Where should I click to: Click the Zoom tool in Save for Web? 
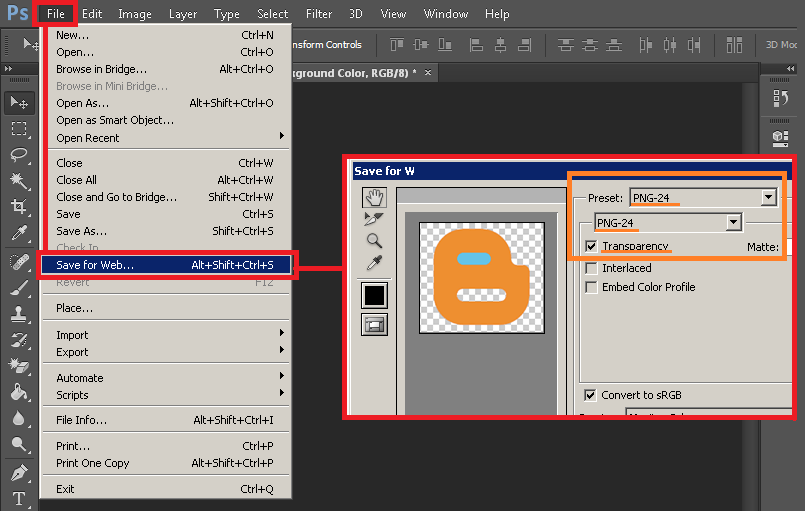(374, 240)
